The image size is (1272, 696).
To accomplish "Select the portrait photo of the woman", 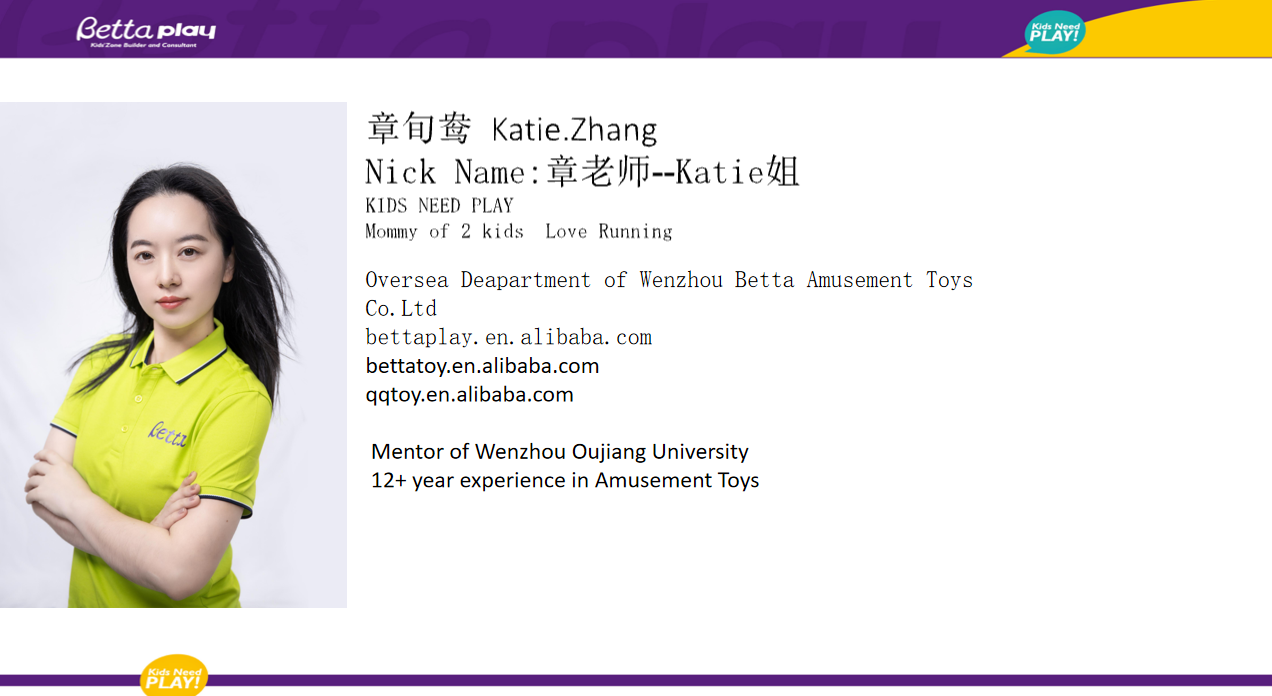I will (173, 355).
